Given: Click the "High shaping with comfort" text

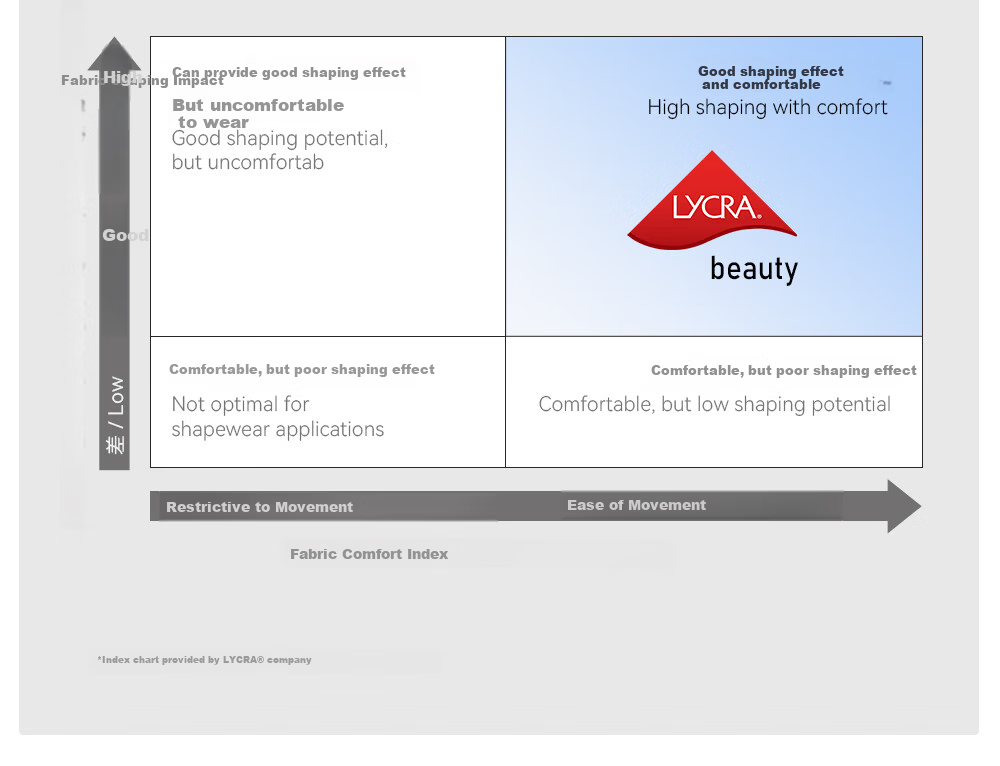Looking at the screenshot, I should point(767,107).
